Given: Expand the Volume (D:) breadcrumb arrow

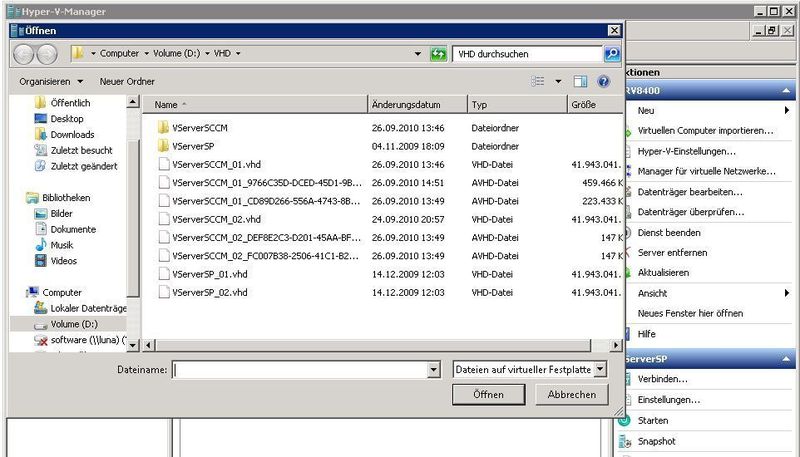Looking at the screenshot, I should 208,53.
